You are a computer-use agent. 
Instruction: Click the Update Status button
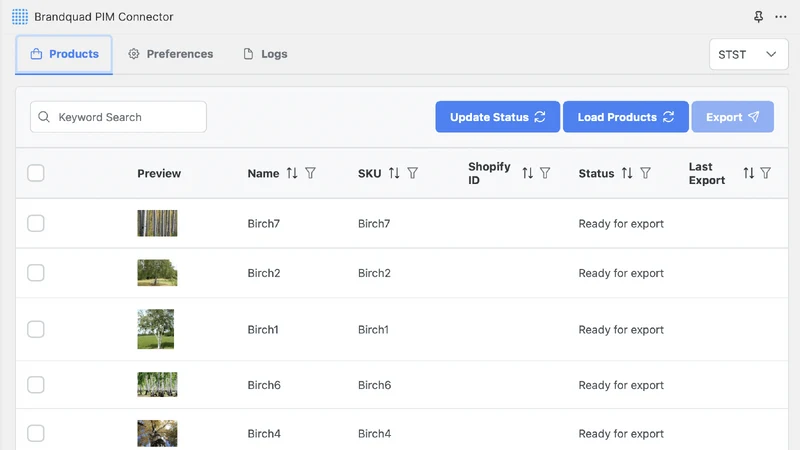[497, 117]
